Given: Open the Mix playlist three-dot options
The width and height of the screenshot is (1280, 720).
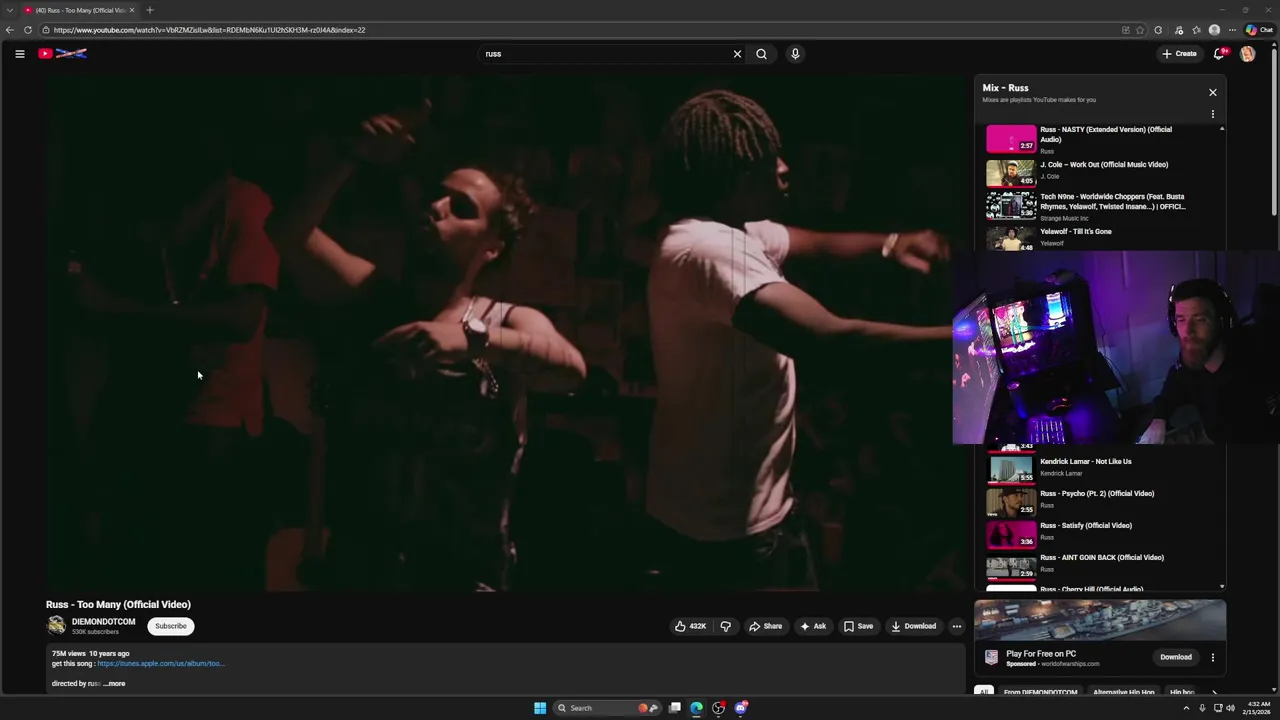Looking at the screenshot, I should click(1212, 114).
